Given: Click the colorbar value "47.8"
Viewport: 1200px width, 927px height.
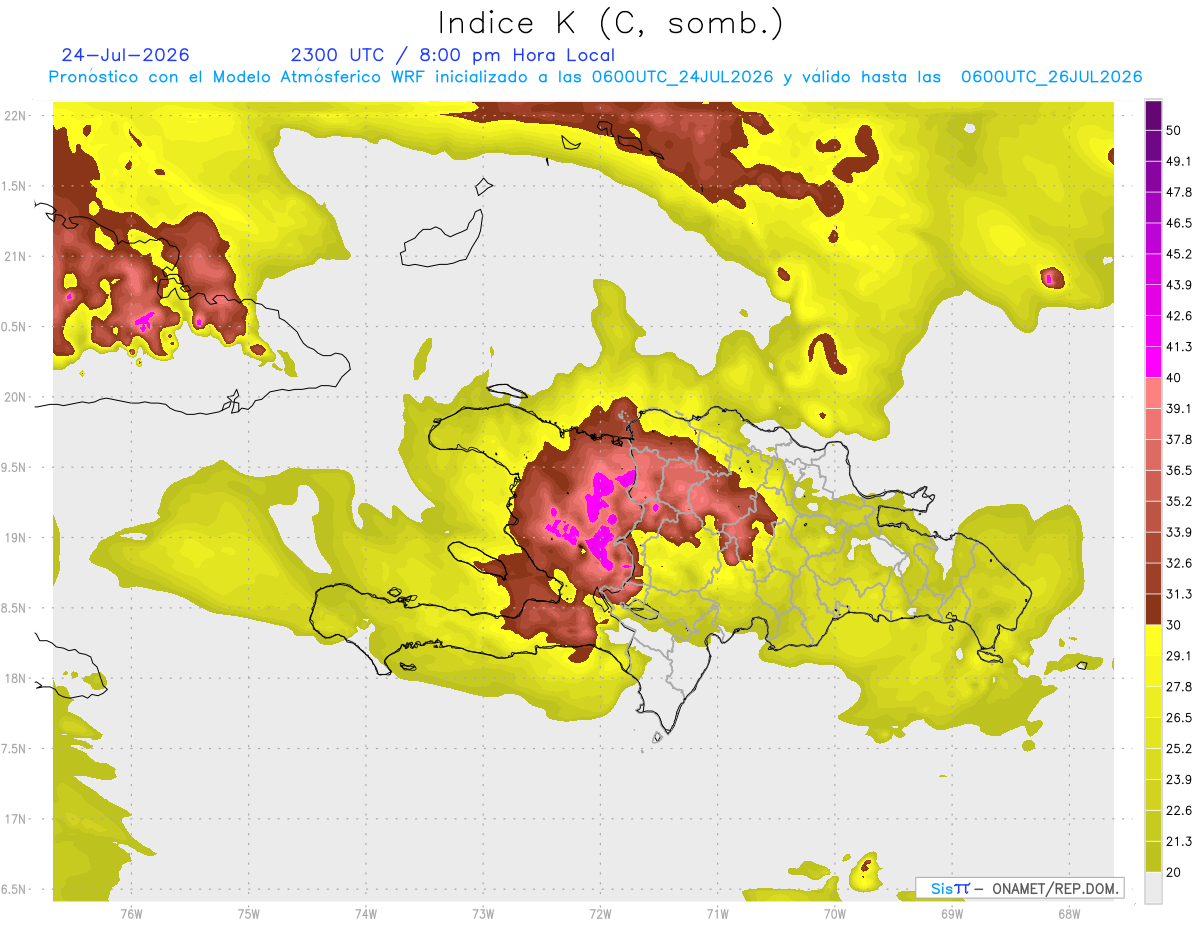Looking at the screenshot, I should [1179, 192].
